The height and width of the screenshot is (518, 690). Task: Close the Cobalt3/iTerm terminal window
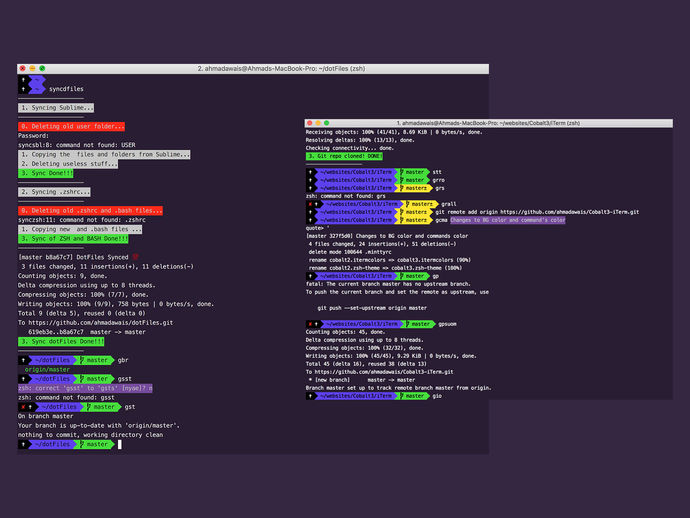point(309,123)
